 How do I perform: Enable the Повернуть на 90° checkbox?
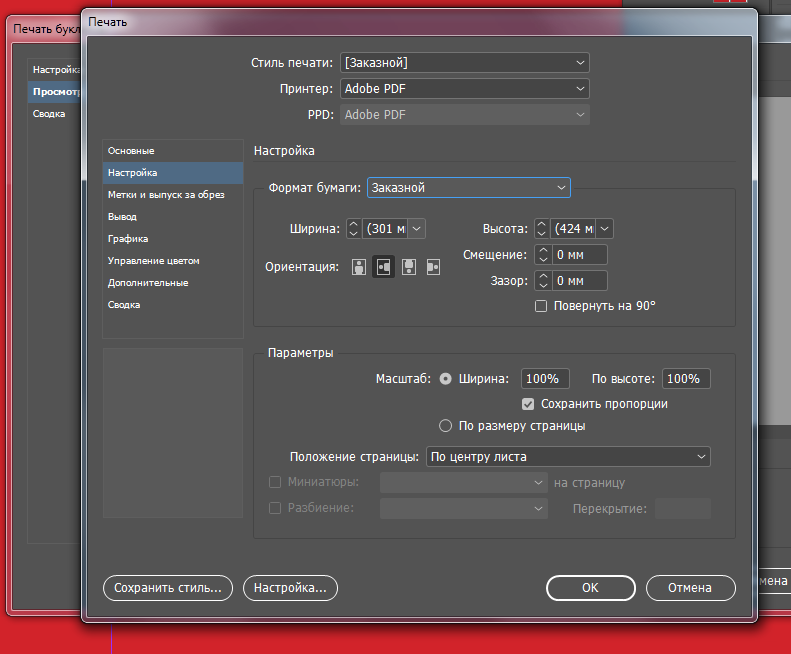[541, 306]
